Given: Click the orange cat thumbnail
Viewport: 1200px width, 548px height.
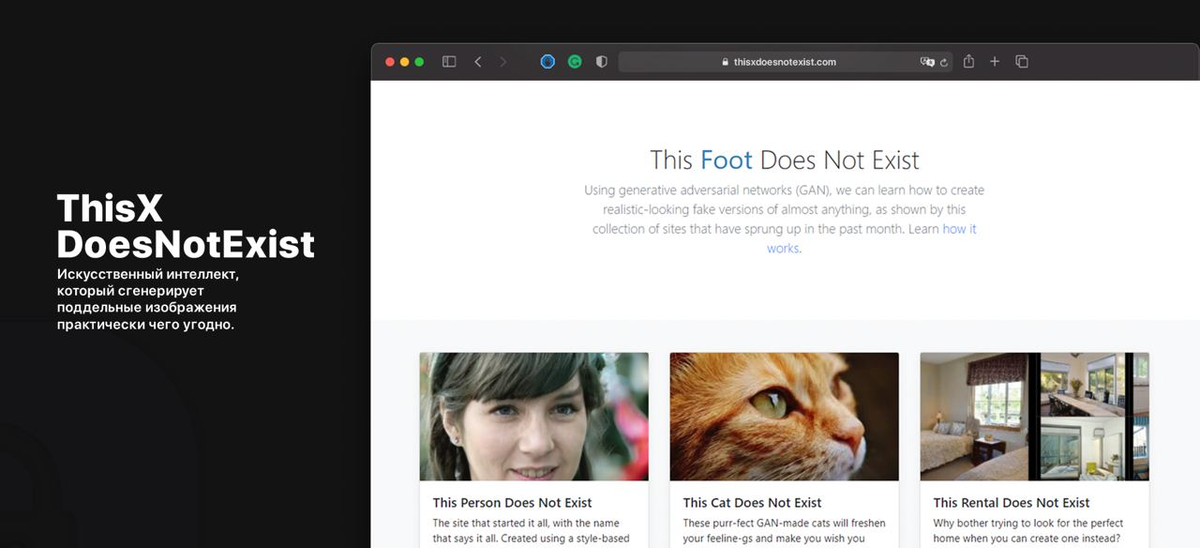Looking at the screenshot, I should coord(784,416).
